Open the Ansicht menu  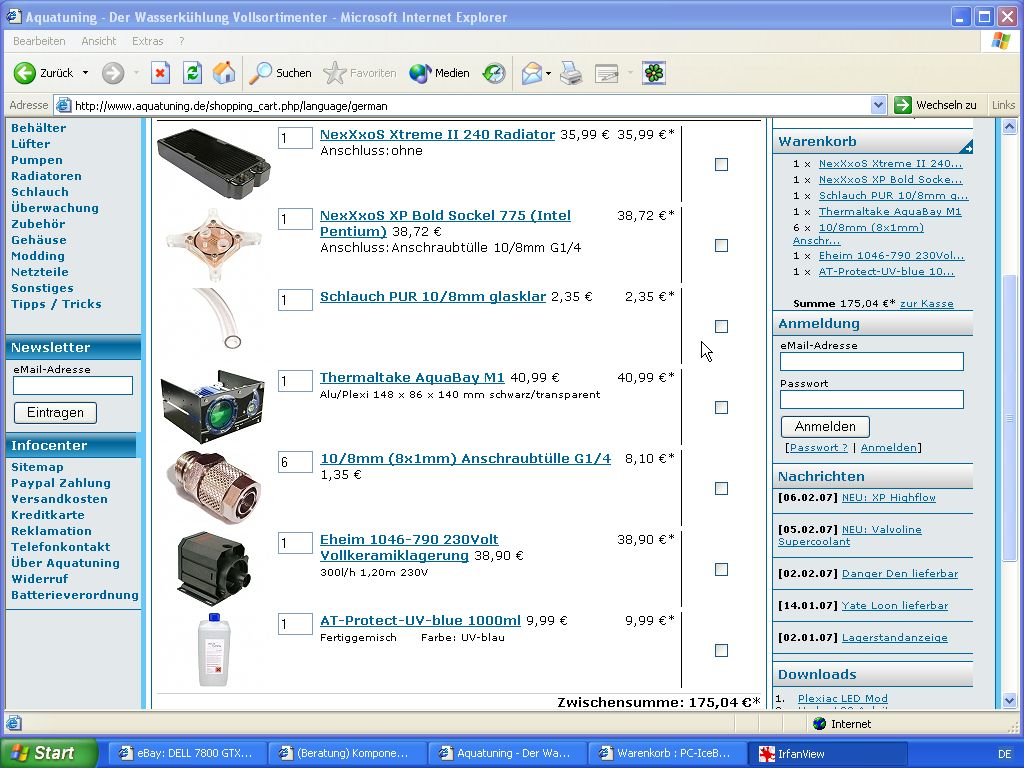99,41
